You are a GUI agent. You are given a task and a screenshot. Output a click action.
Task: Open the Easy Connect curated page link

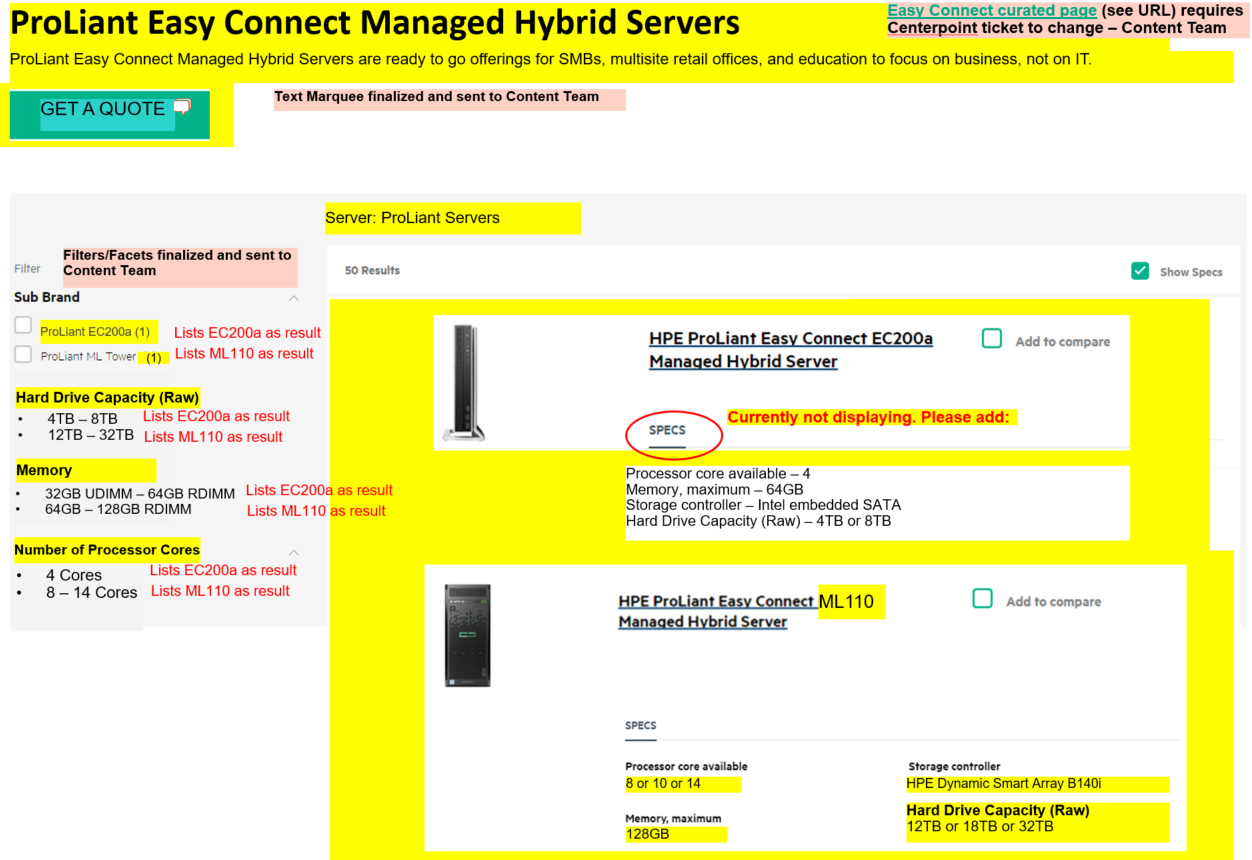[x=991, y=11]
